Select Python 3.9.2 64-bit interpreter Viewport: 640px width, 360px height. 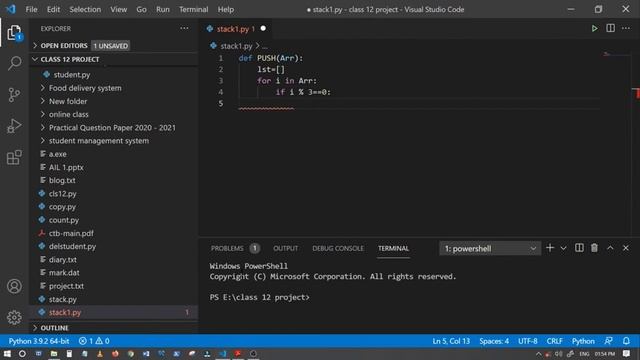(x=39, y=341)
